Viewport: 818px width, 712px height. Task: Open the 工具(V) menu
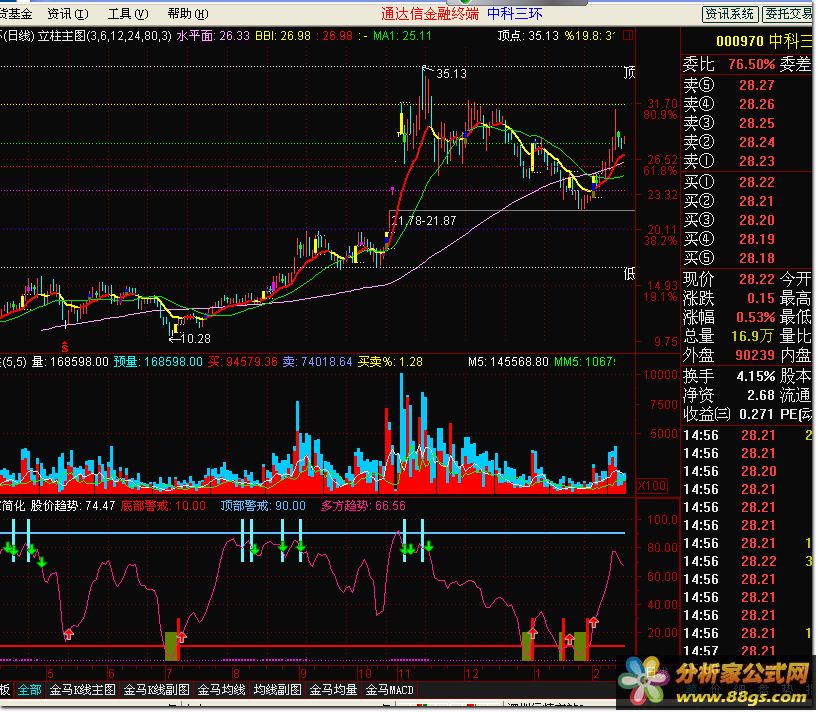pos(128,14)
